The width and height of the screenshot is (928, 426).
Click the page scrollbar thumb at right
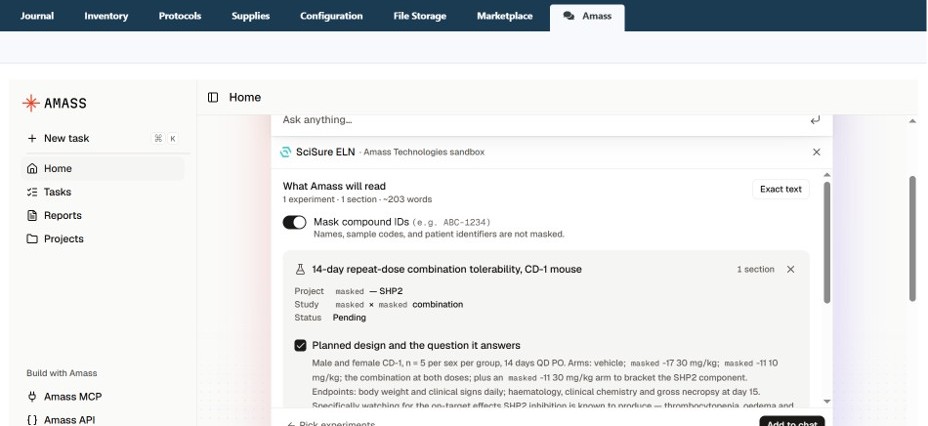pyautogui.click(x=912, y=238)
